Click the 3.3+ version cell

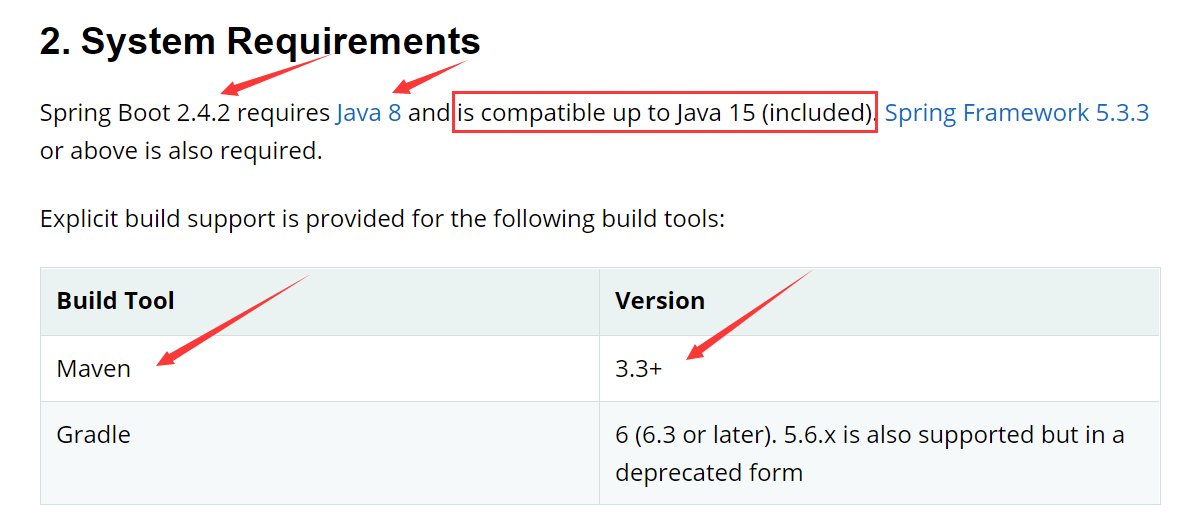point(638,369)
